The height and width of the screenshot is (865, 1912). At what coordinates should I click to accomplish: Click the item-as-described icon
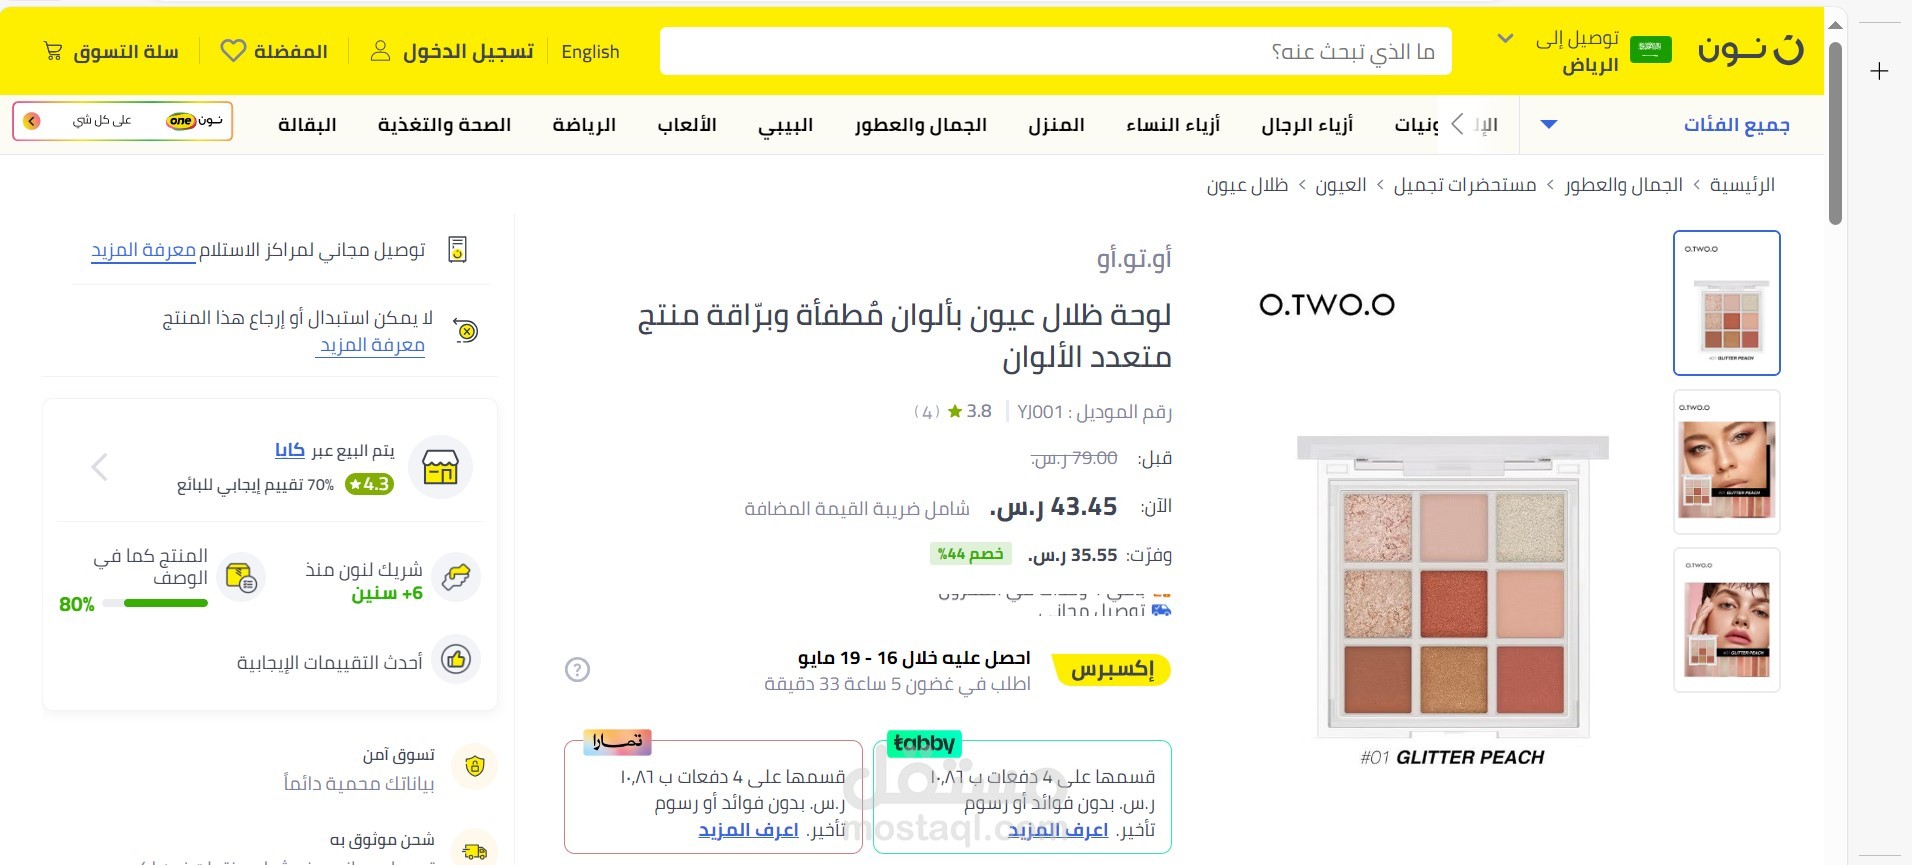pos(241,577)
